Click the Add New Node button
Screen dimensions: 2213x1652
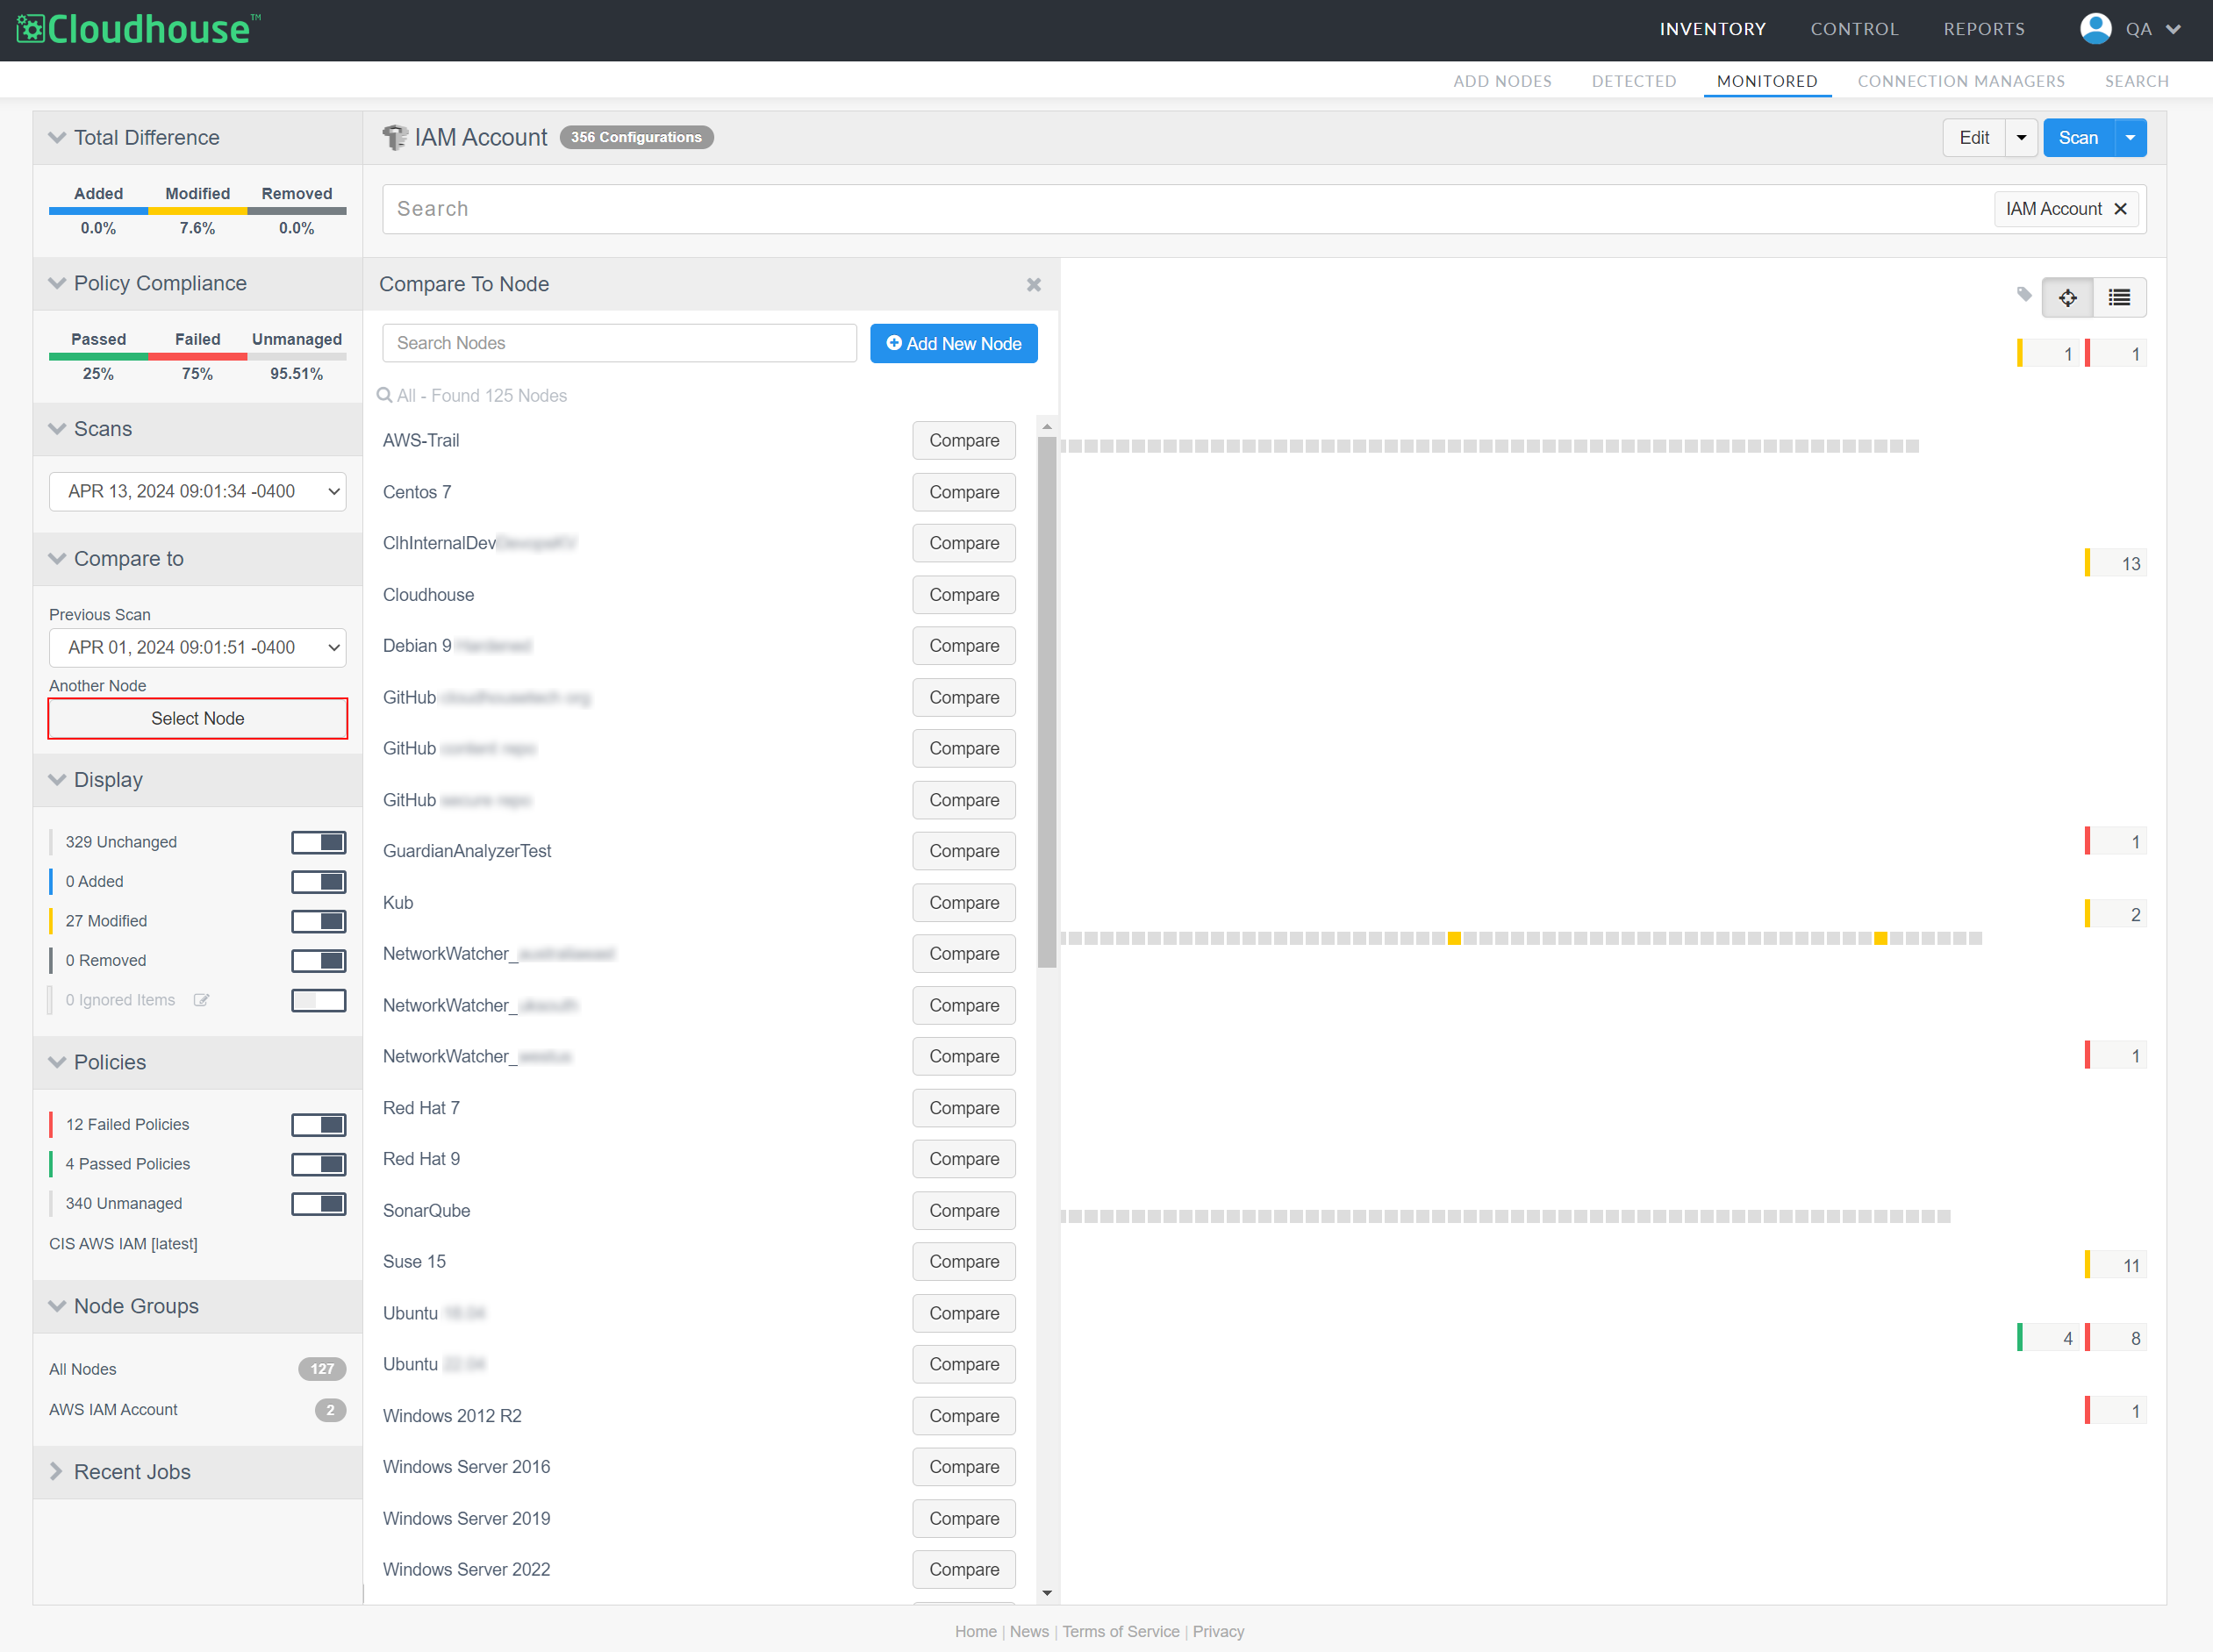[954, 344]
